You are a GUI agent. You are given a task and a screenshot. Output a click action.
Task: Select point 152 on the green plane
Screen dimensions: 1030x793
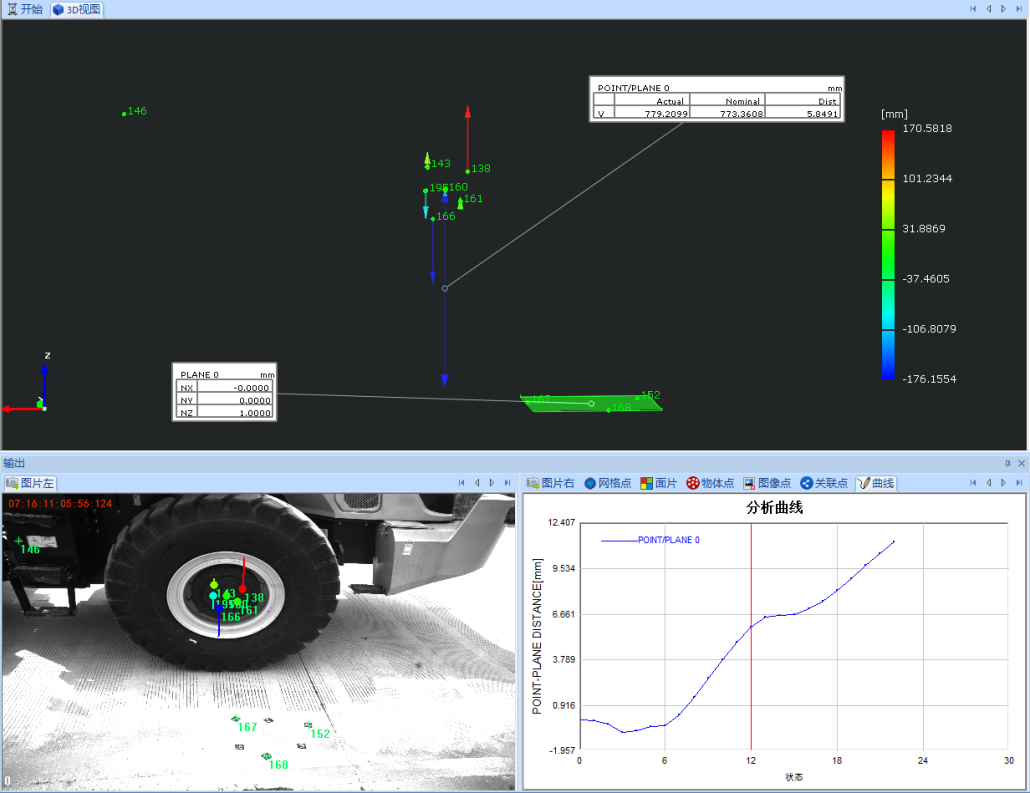pos(637,397)
